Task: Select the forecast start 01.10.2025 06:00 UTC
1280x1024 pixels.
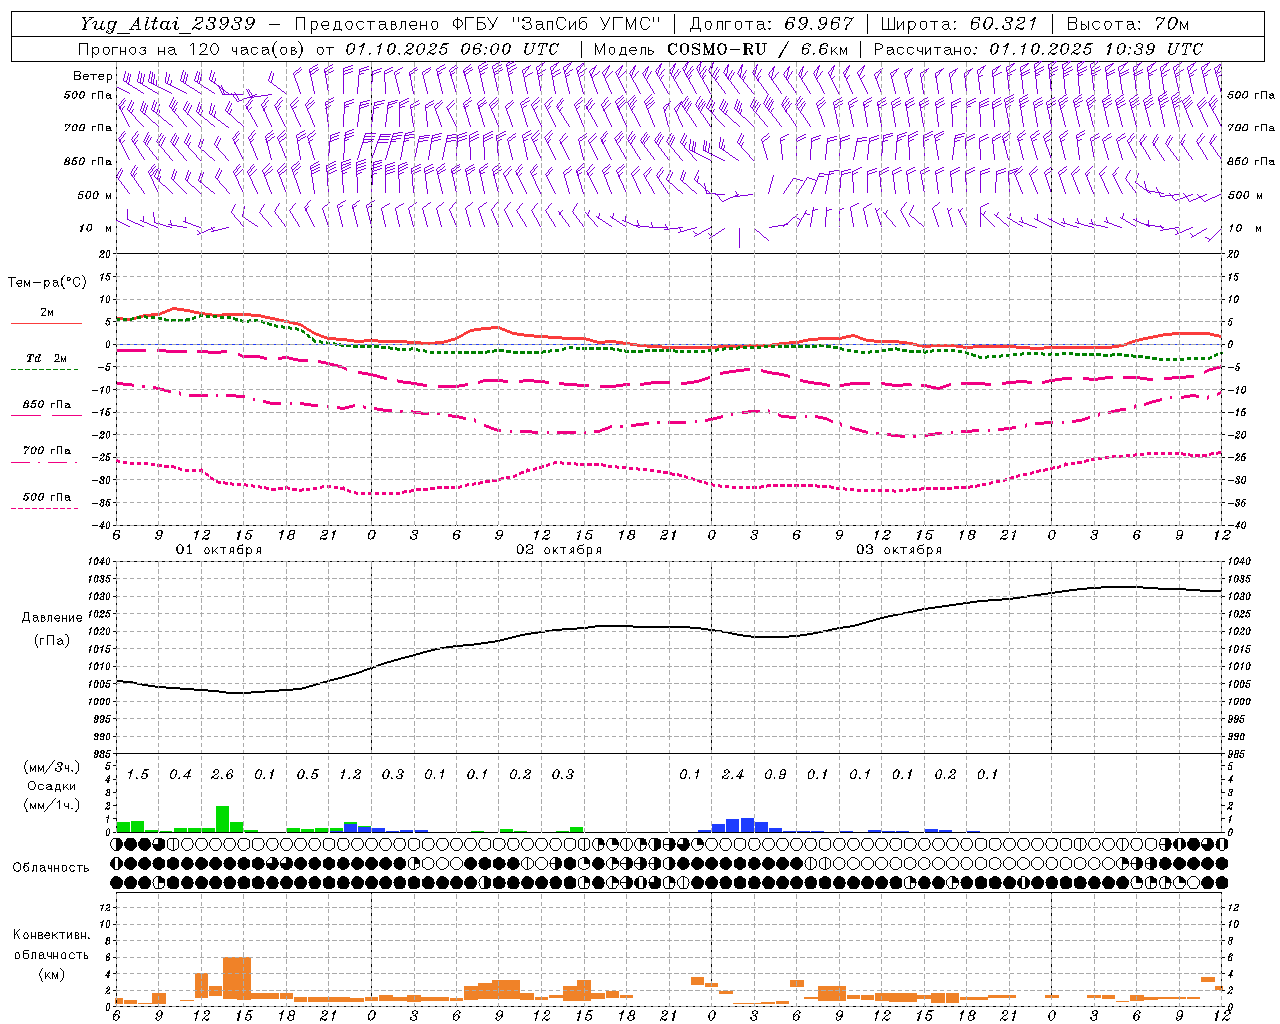Action: coord(452,49)
